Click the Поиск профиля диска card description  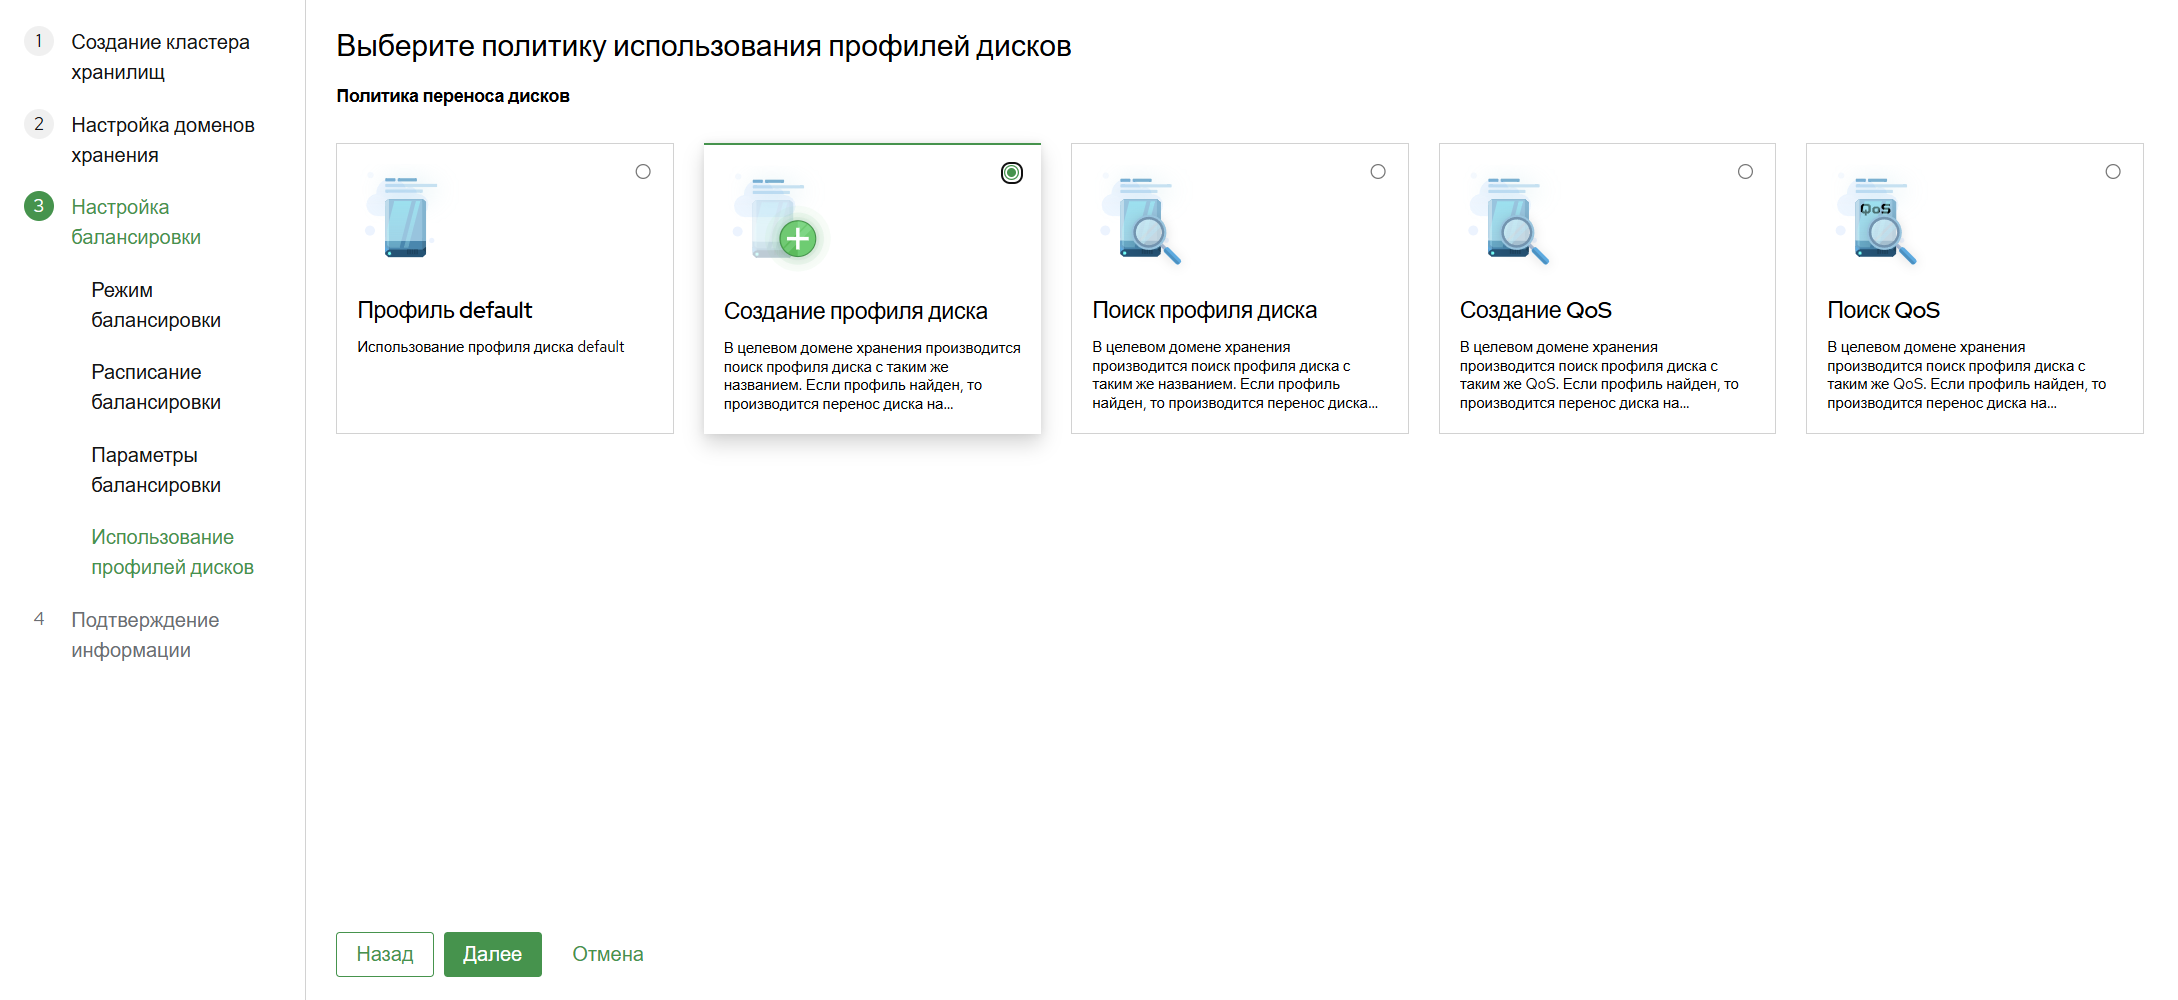click(1235, 375)
